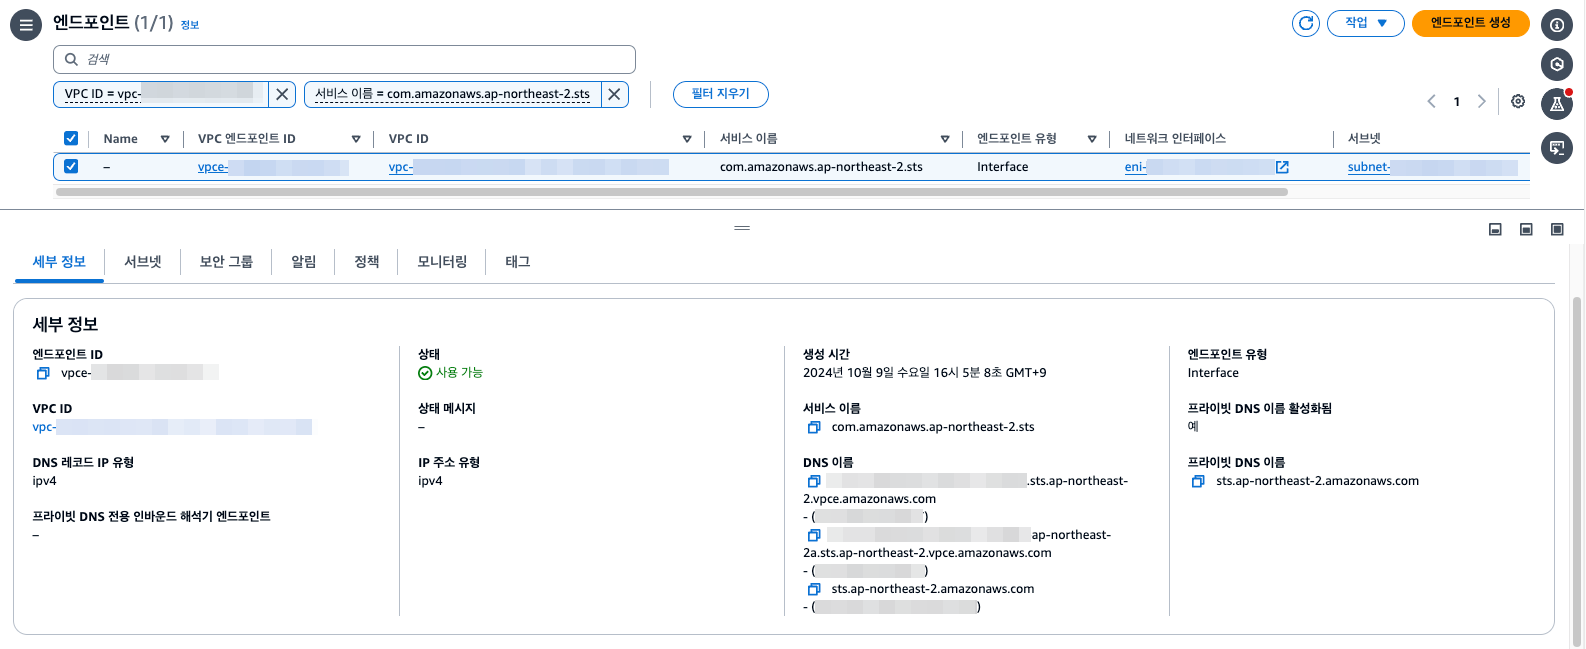The height and width of the screenshot is (649, 1586).
Task: Sort by Name column arrow
Action: coord(165,139)
